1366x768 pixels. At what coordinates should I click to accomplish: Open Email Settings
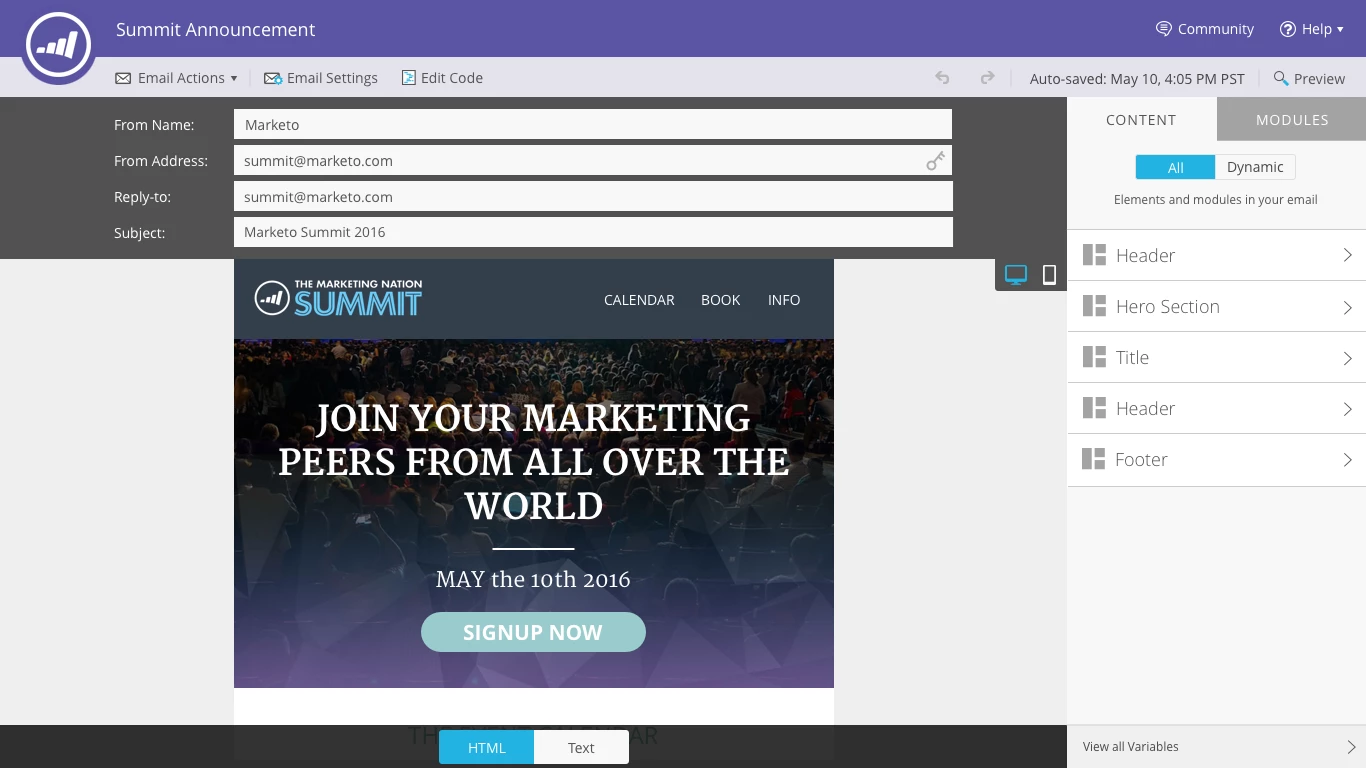coord(321,78)
